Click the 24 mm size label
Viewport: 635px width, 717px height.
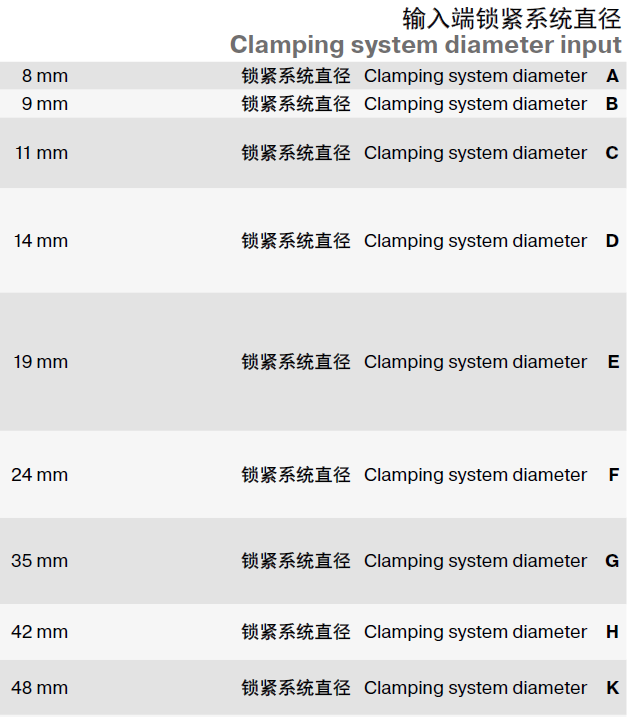[x=40, y=475]
